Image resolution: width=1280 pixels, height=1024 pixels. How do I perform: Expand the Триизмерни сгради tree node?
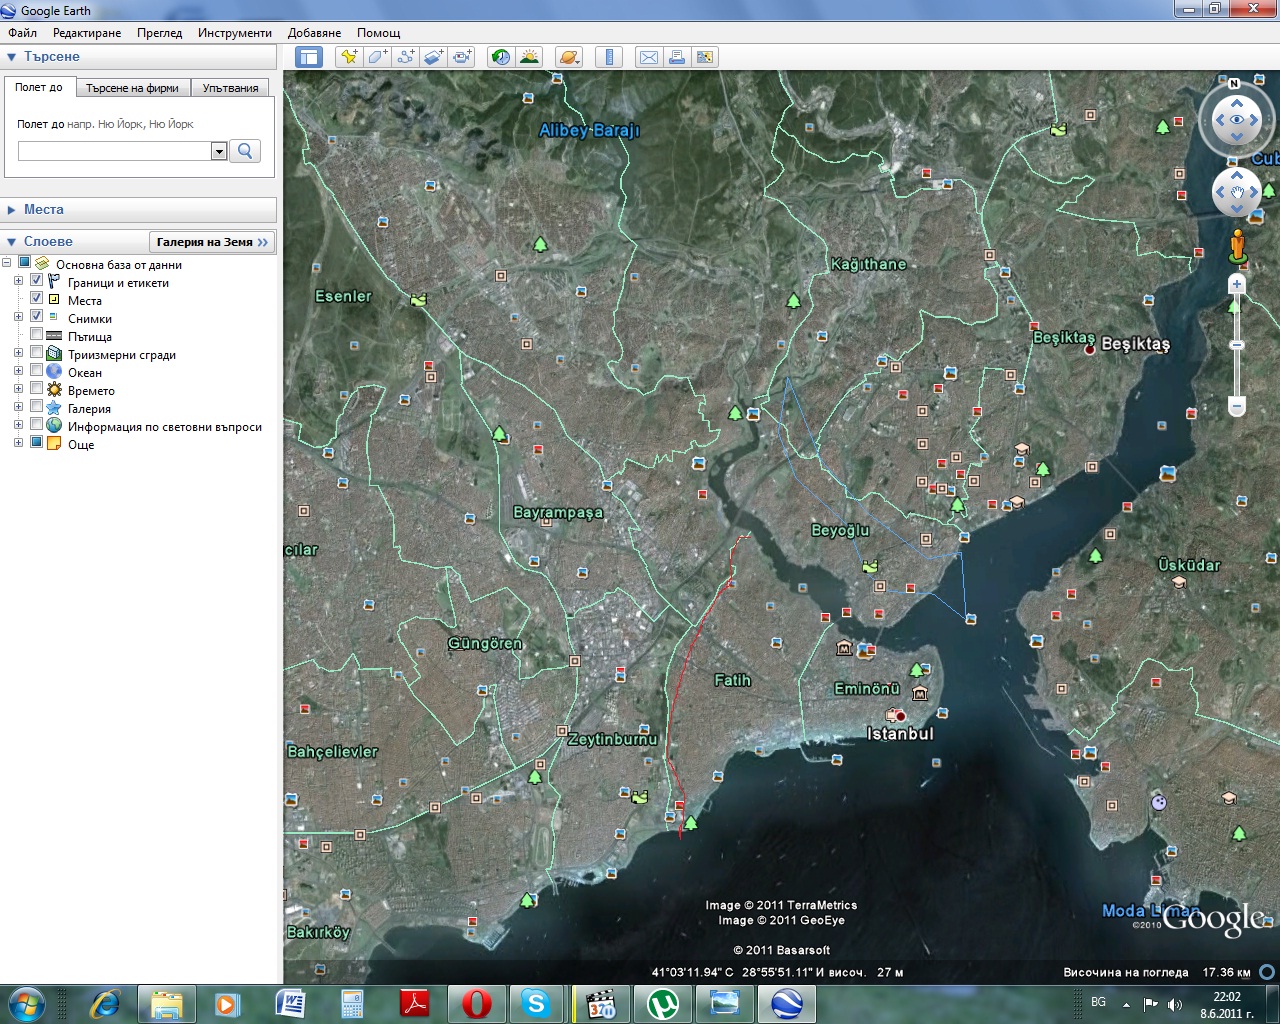(x=18, y=354)
